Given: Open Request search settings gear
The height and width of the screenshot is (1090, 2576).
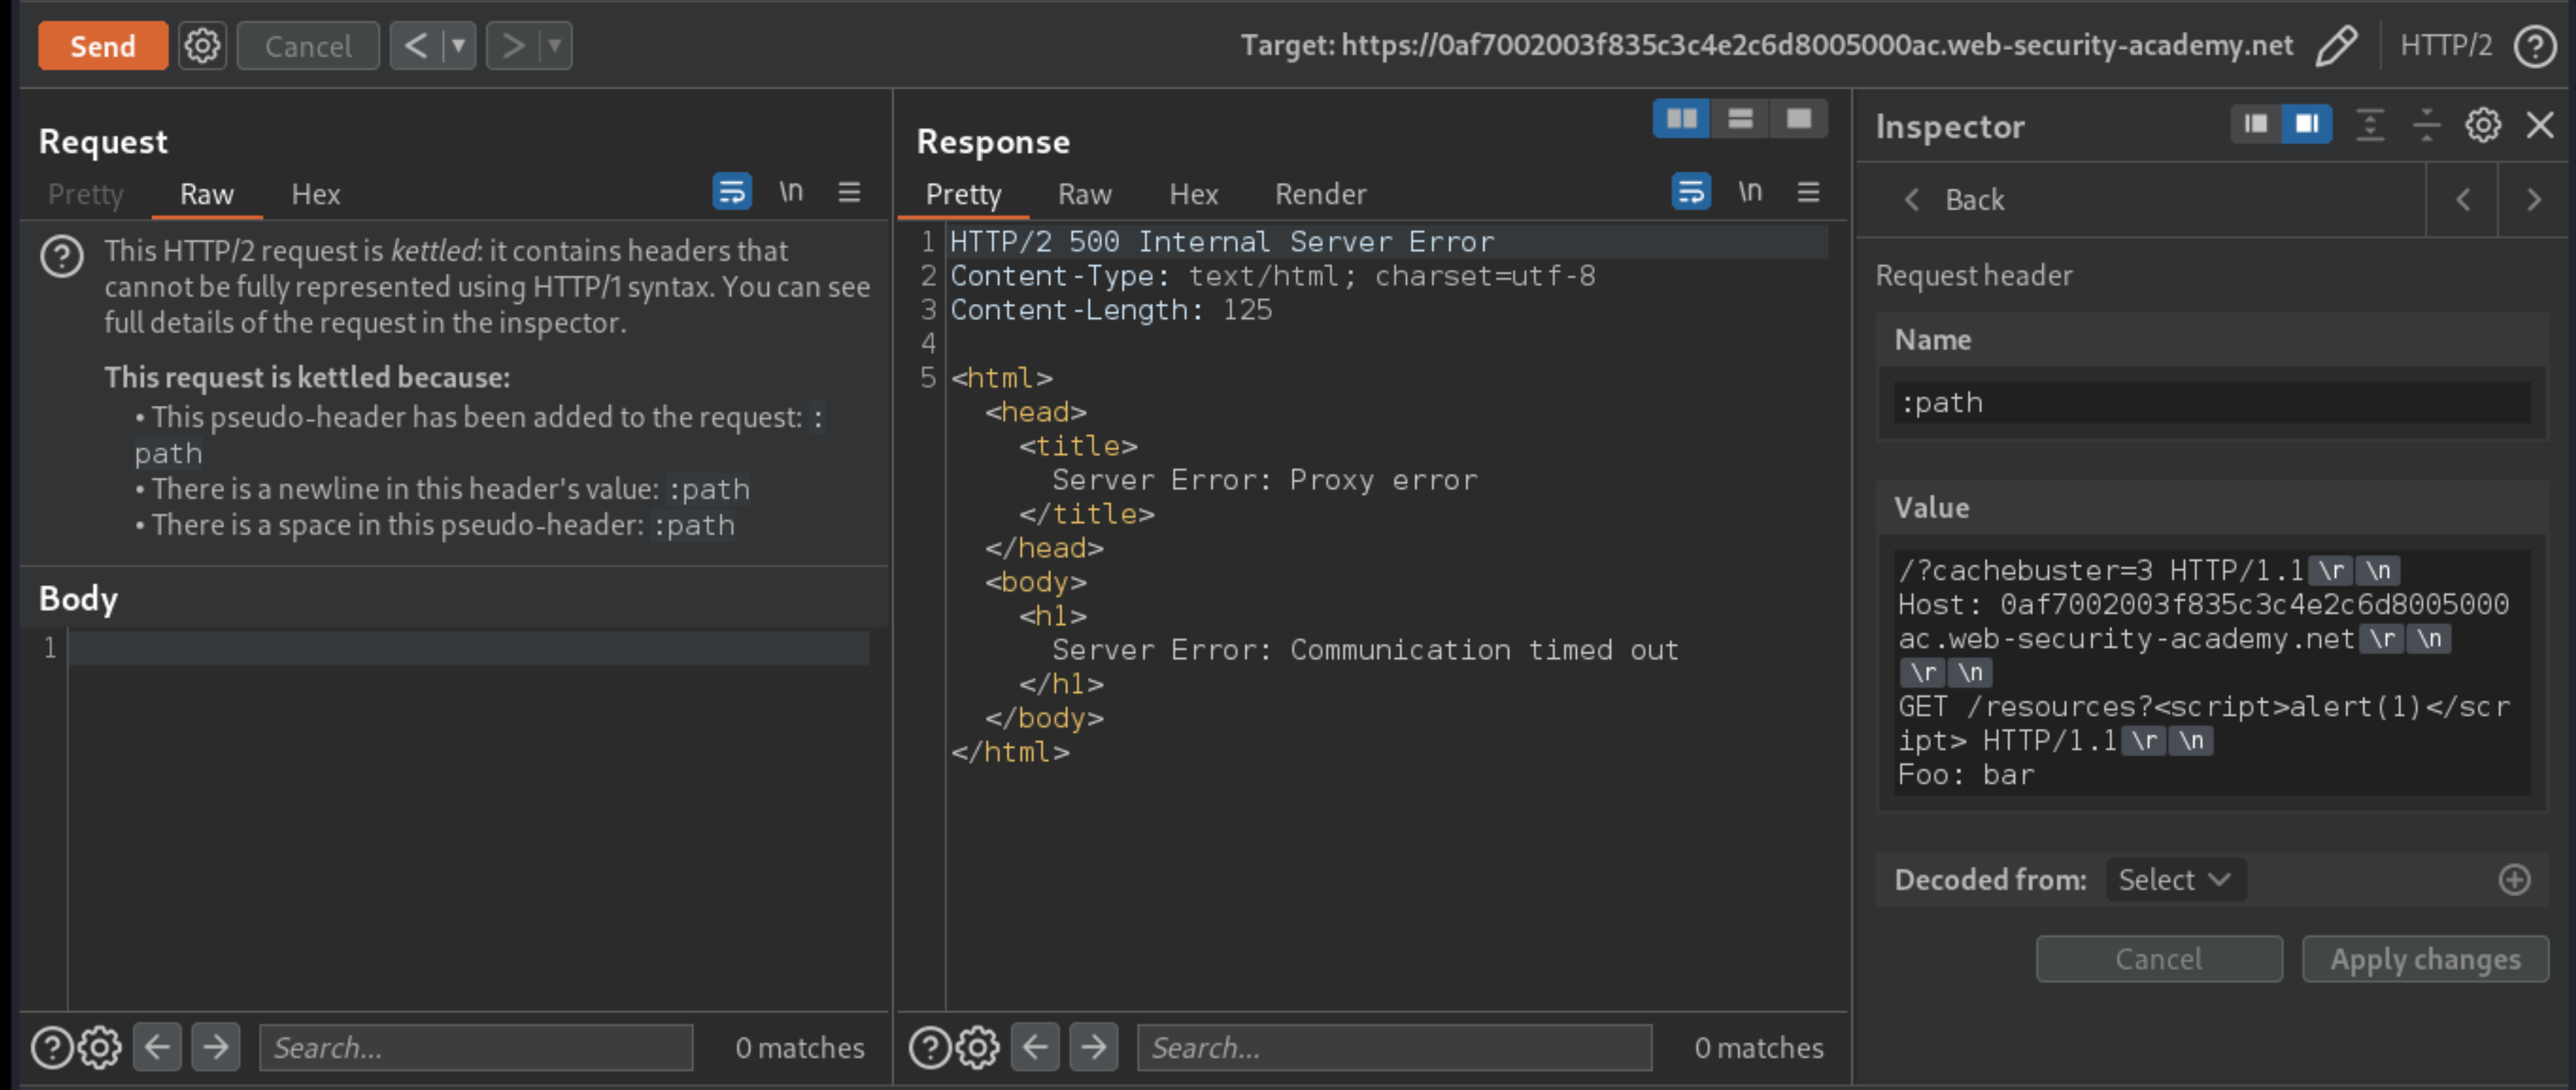Looking at the screenshot, I should 100,1048.
